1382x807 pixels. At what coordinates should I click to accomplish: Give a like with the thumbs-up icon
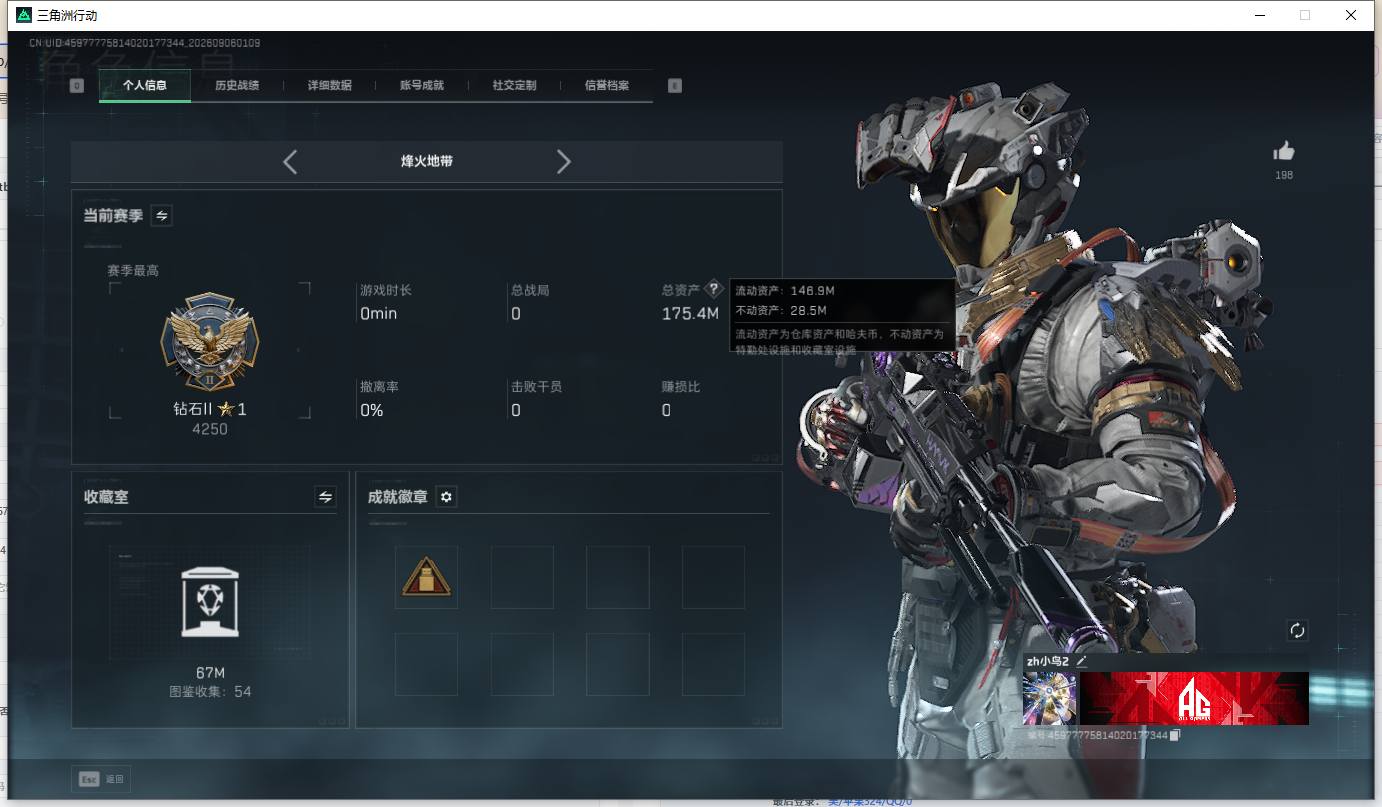point(1284,151)
